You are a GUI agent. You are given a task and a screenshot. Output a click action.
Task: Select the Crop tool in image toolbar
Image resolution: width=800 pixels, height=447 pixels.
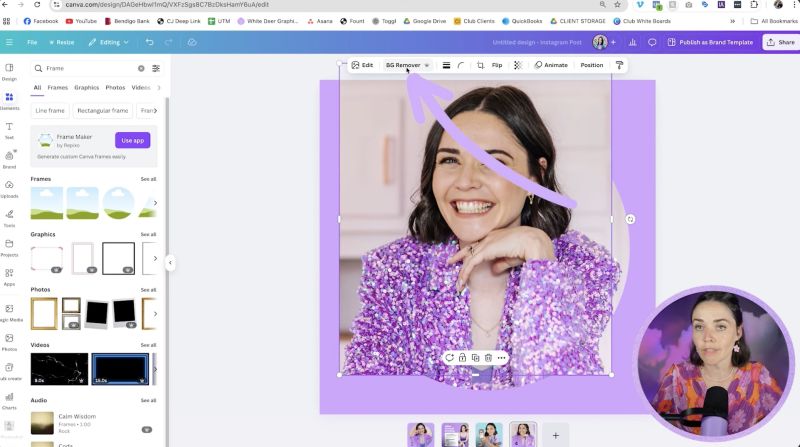coord(481,65)
